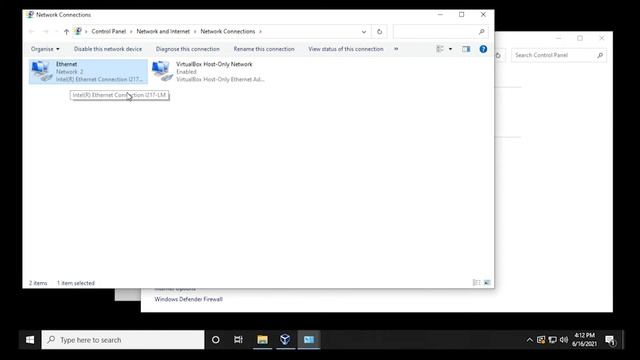Open Task View on taskbar
The width and height of the screenshot is (640, 360).
(238, 340)
